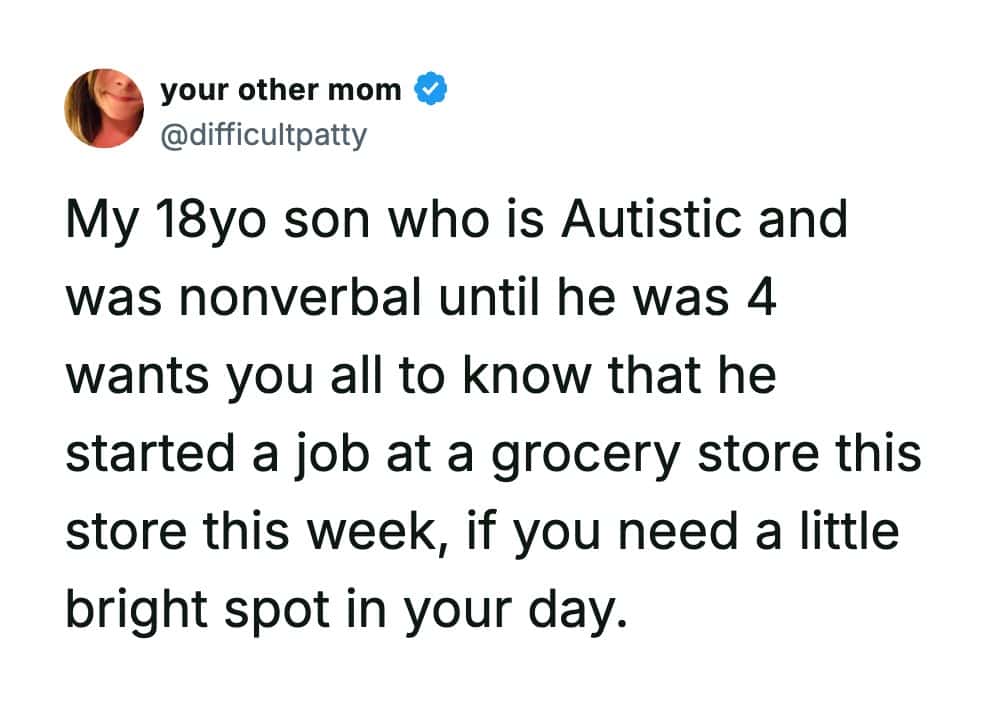Click the word "bright" in the last line
Image resolution: width=996 pixels, height=710 pixels.
point(128,608)
